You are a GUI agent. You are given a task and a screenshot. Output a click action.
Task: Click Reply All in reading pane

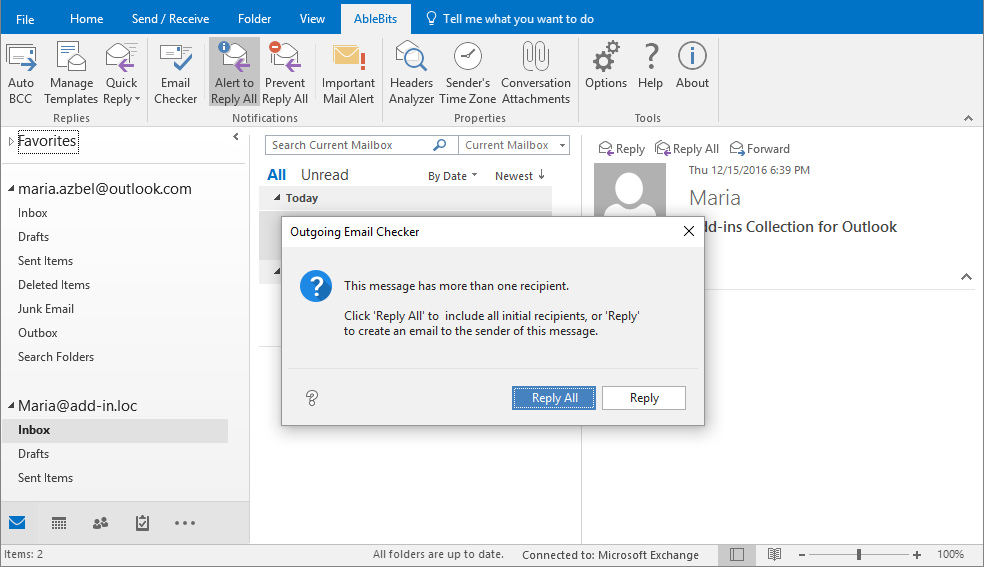coord(687,149)
